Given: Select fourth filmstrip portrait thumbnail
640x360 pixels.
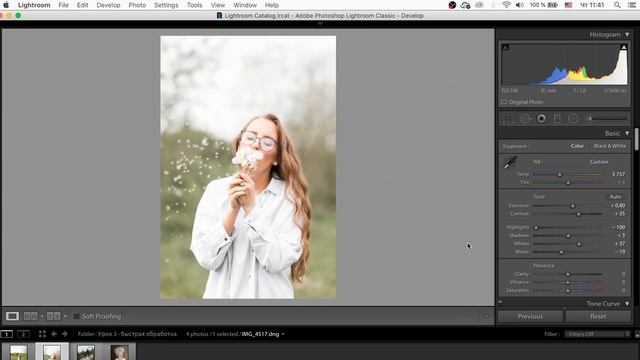Looking at the screenshot, I should pyautogui.click(x=119, y=352).
